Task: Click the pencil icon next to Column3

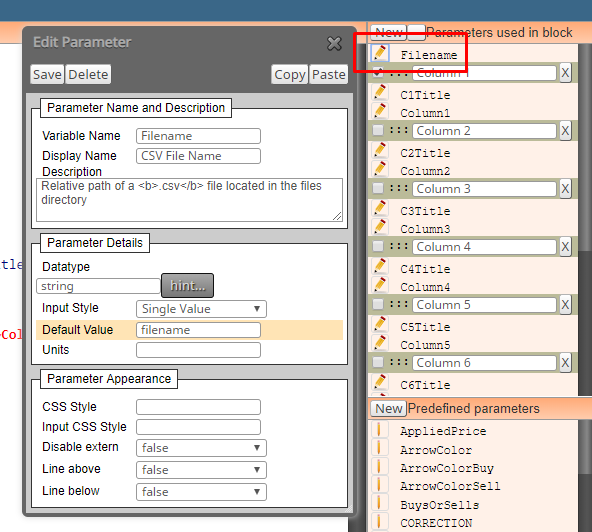Action: 380,227
